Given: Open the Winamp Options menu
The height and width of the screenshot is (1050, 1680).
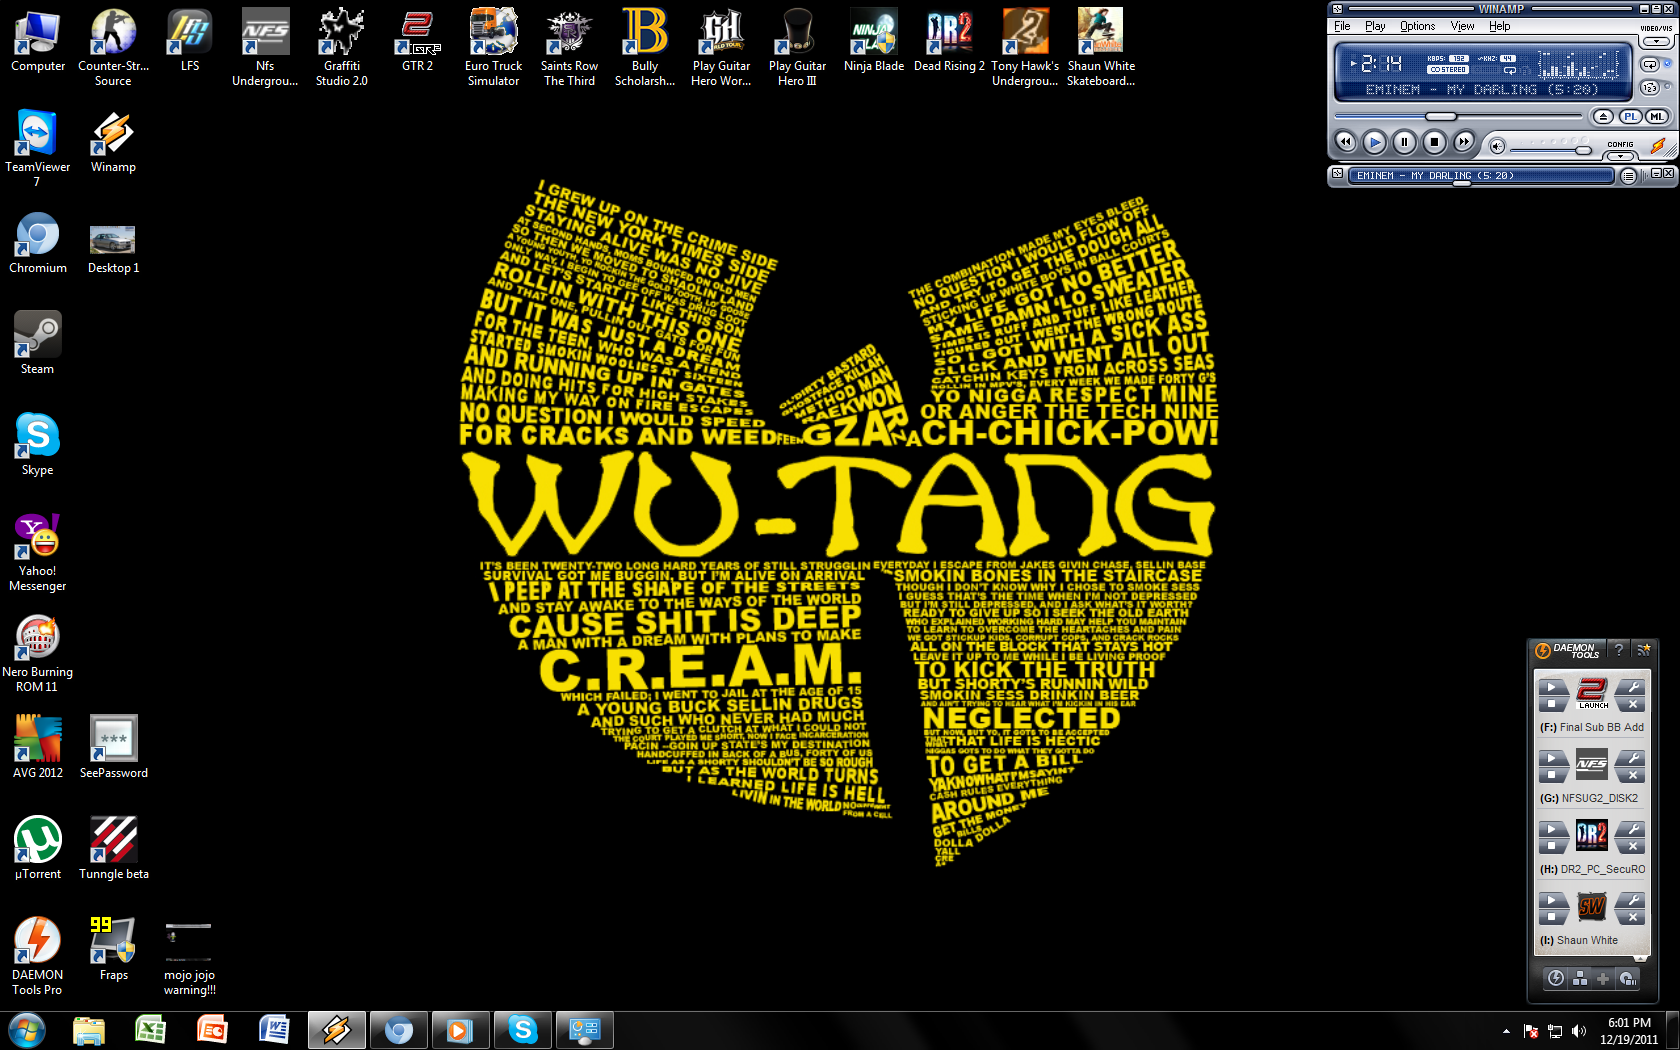Looking at the screenshot, I should click(1417, 26).
